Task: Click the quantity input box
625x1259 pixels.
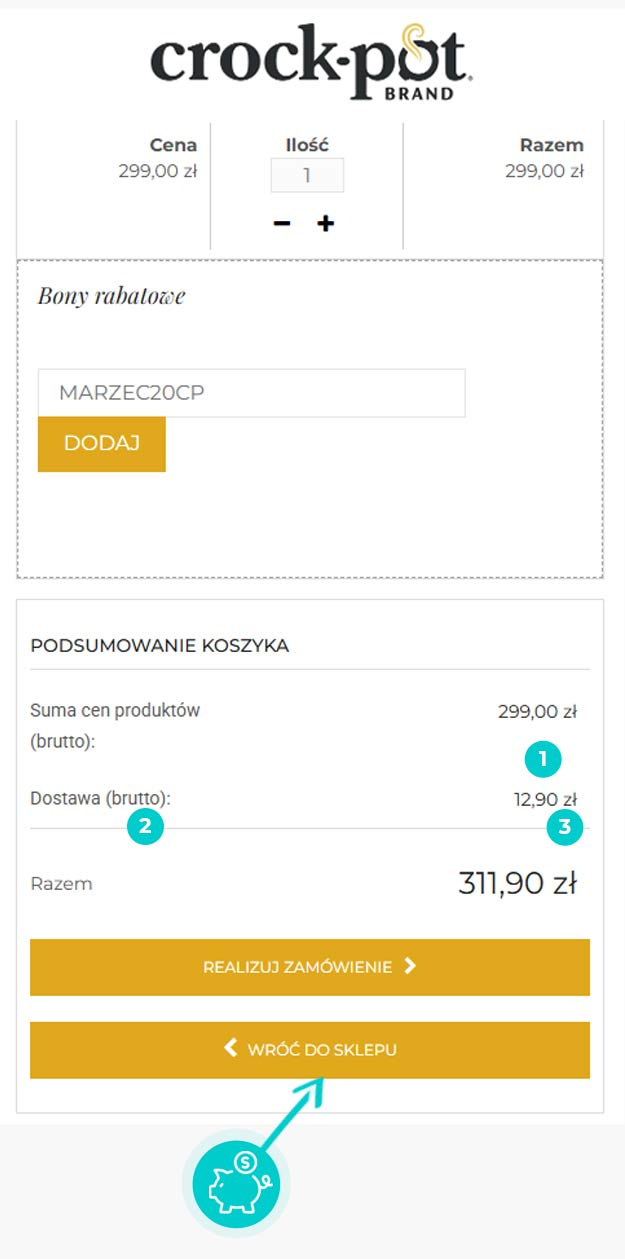Action: coord(307,175)
